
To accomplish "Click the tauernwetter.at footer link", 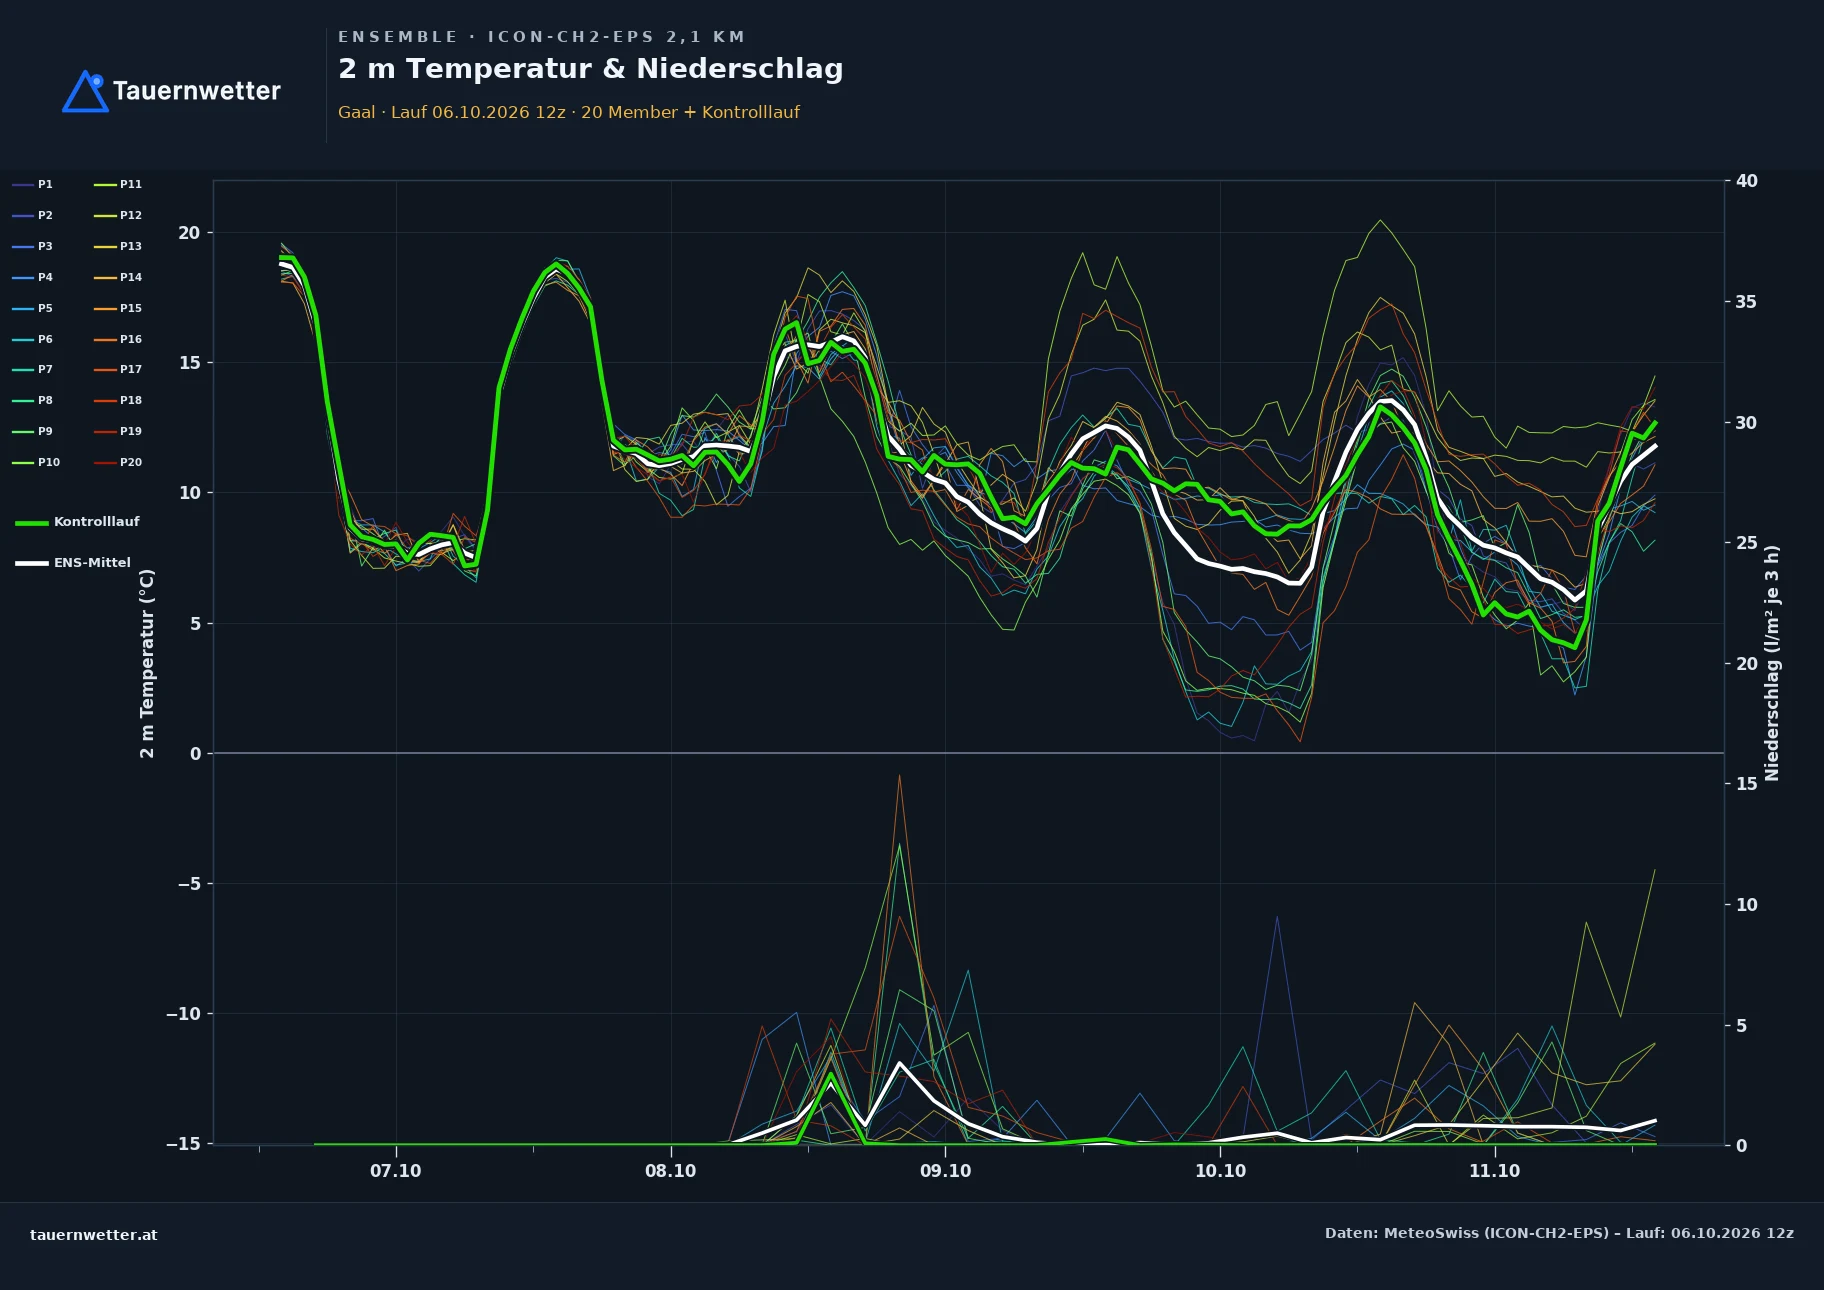I will click(x=93, y=1235).
